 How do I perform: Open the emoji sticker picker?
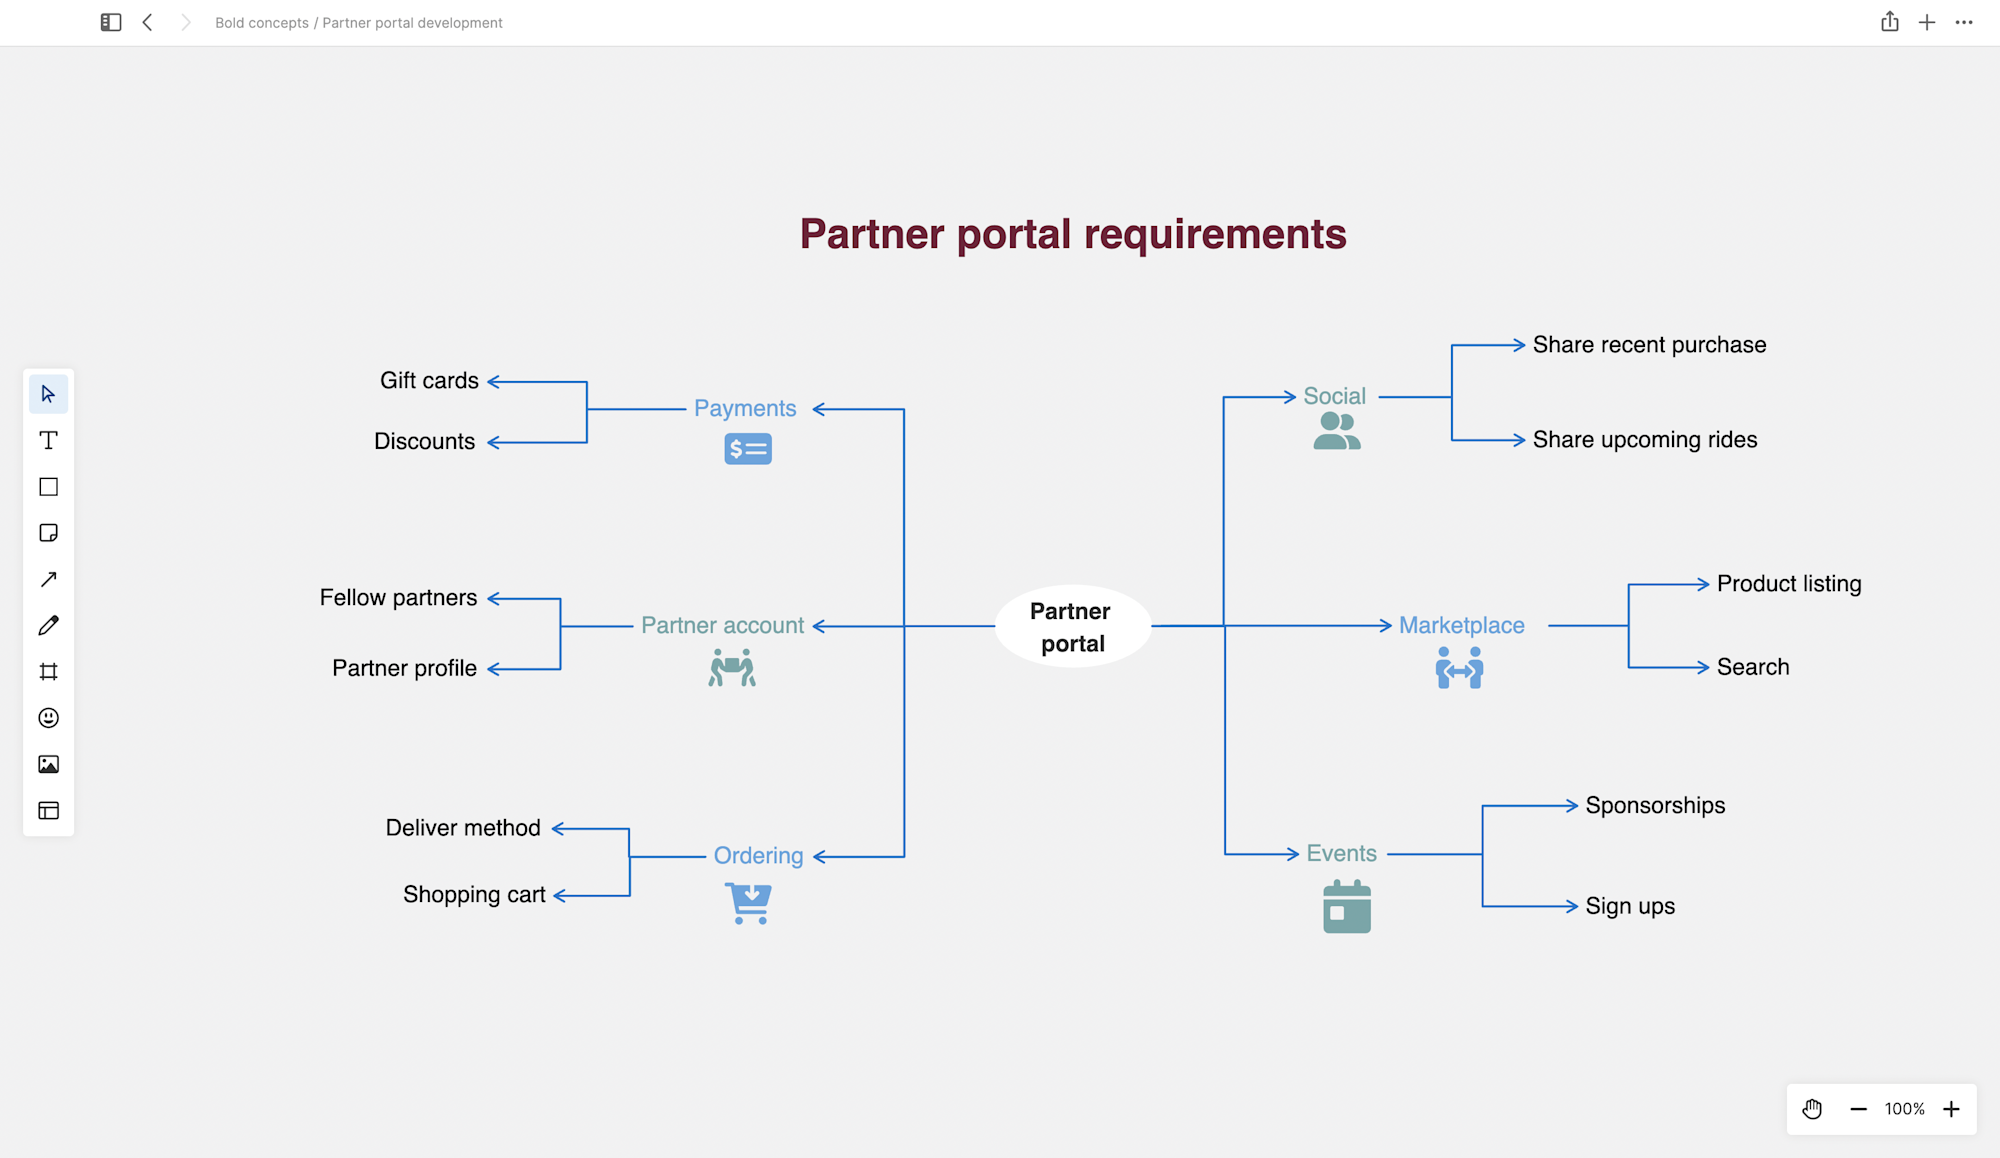[x=48, y=718]
